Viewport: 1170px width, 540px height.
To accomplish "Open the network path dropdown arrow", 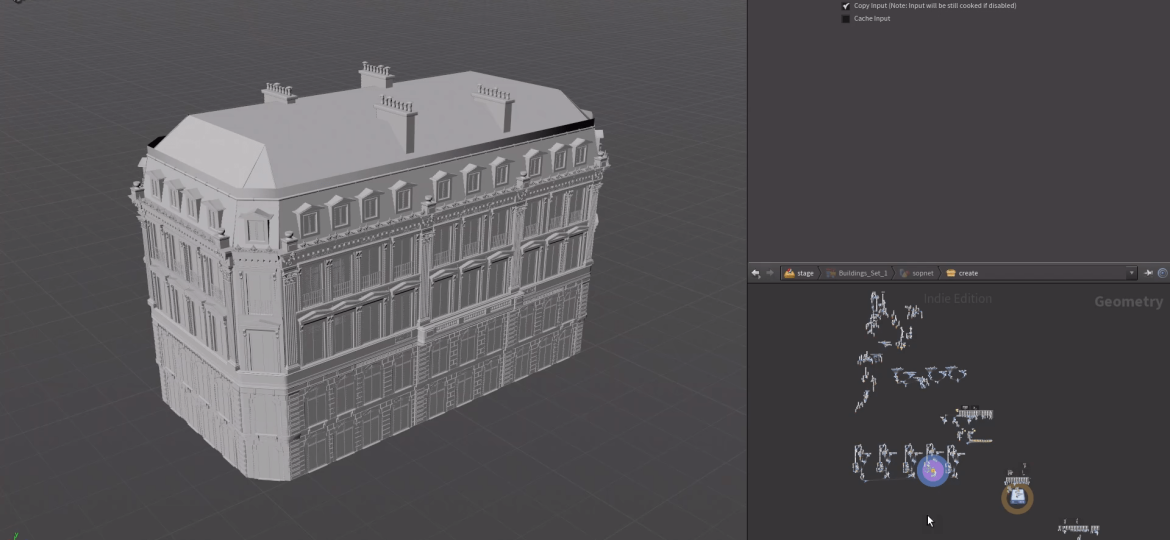I will (x=1132, y=273).
